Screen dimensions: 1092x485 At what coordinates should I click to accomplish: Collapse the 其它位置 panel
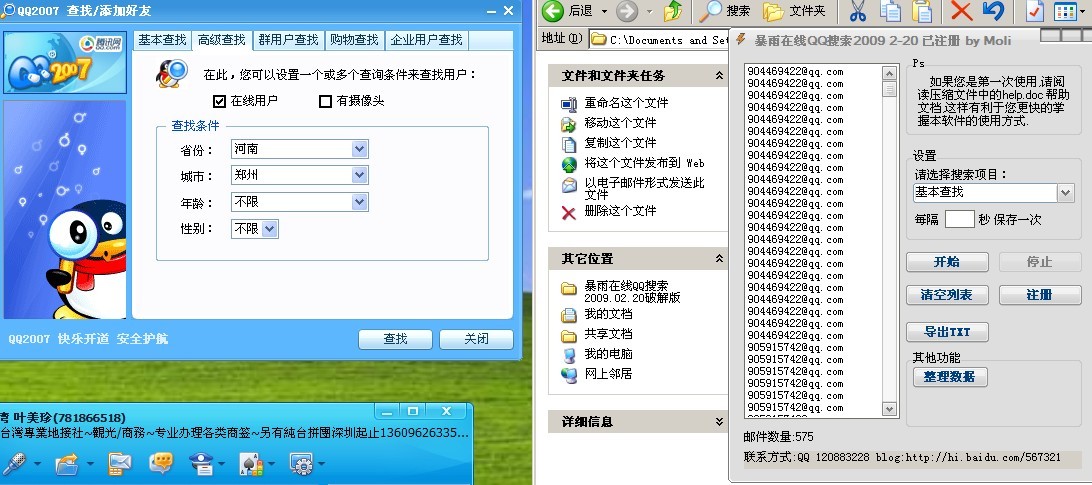[719, 259]
